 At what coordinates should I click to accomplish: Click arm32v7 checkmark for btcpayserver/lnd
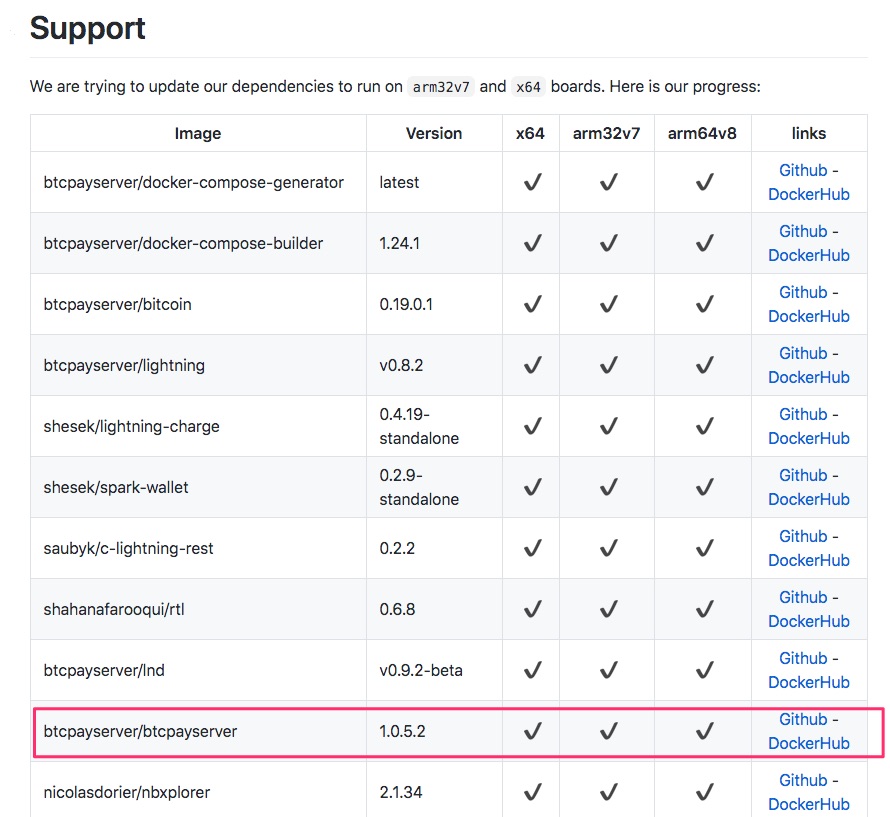608,671
